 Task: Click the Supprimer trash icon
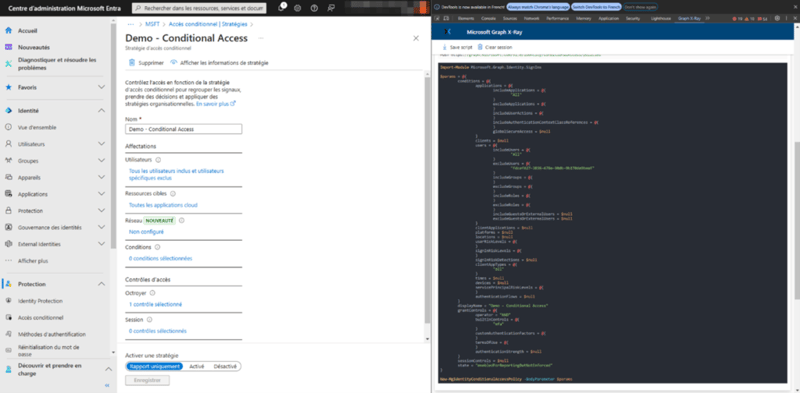click(x=132, y=63)
